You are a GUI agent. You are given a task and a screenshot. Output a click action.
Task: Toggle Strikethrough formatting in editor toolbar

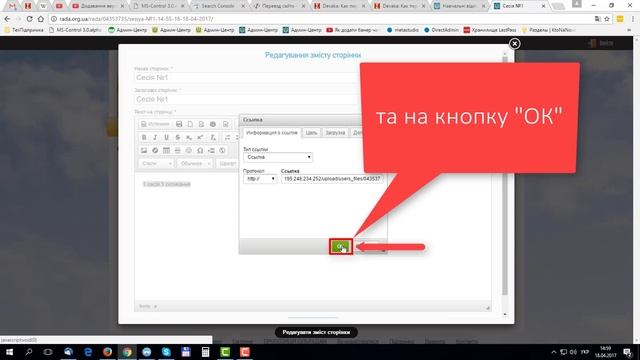[x=178, y=138]
